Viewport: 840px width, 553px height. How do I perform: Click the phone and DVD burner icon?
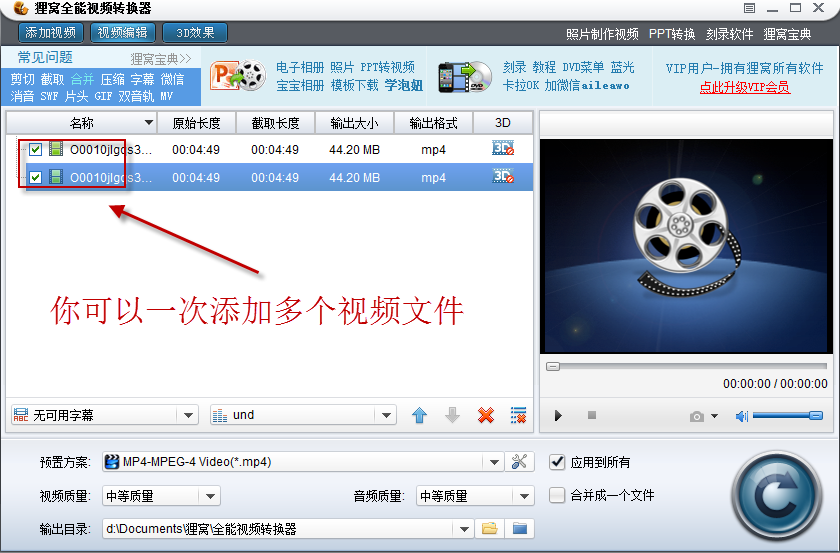pyautogui.click(x=464, y=77)
